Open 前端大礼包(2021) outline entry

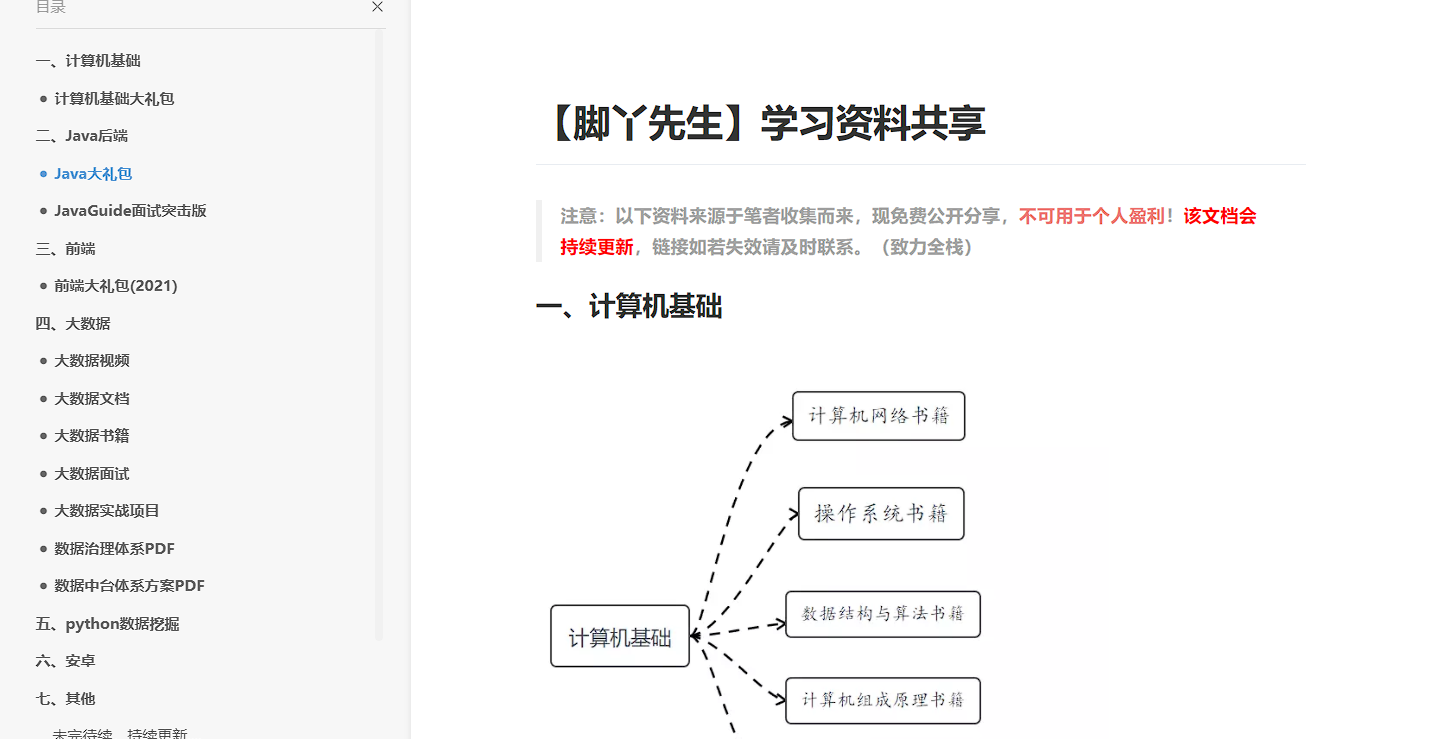coord(116,286)
